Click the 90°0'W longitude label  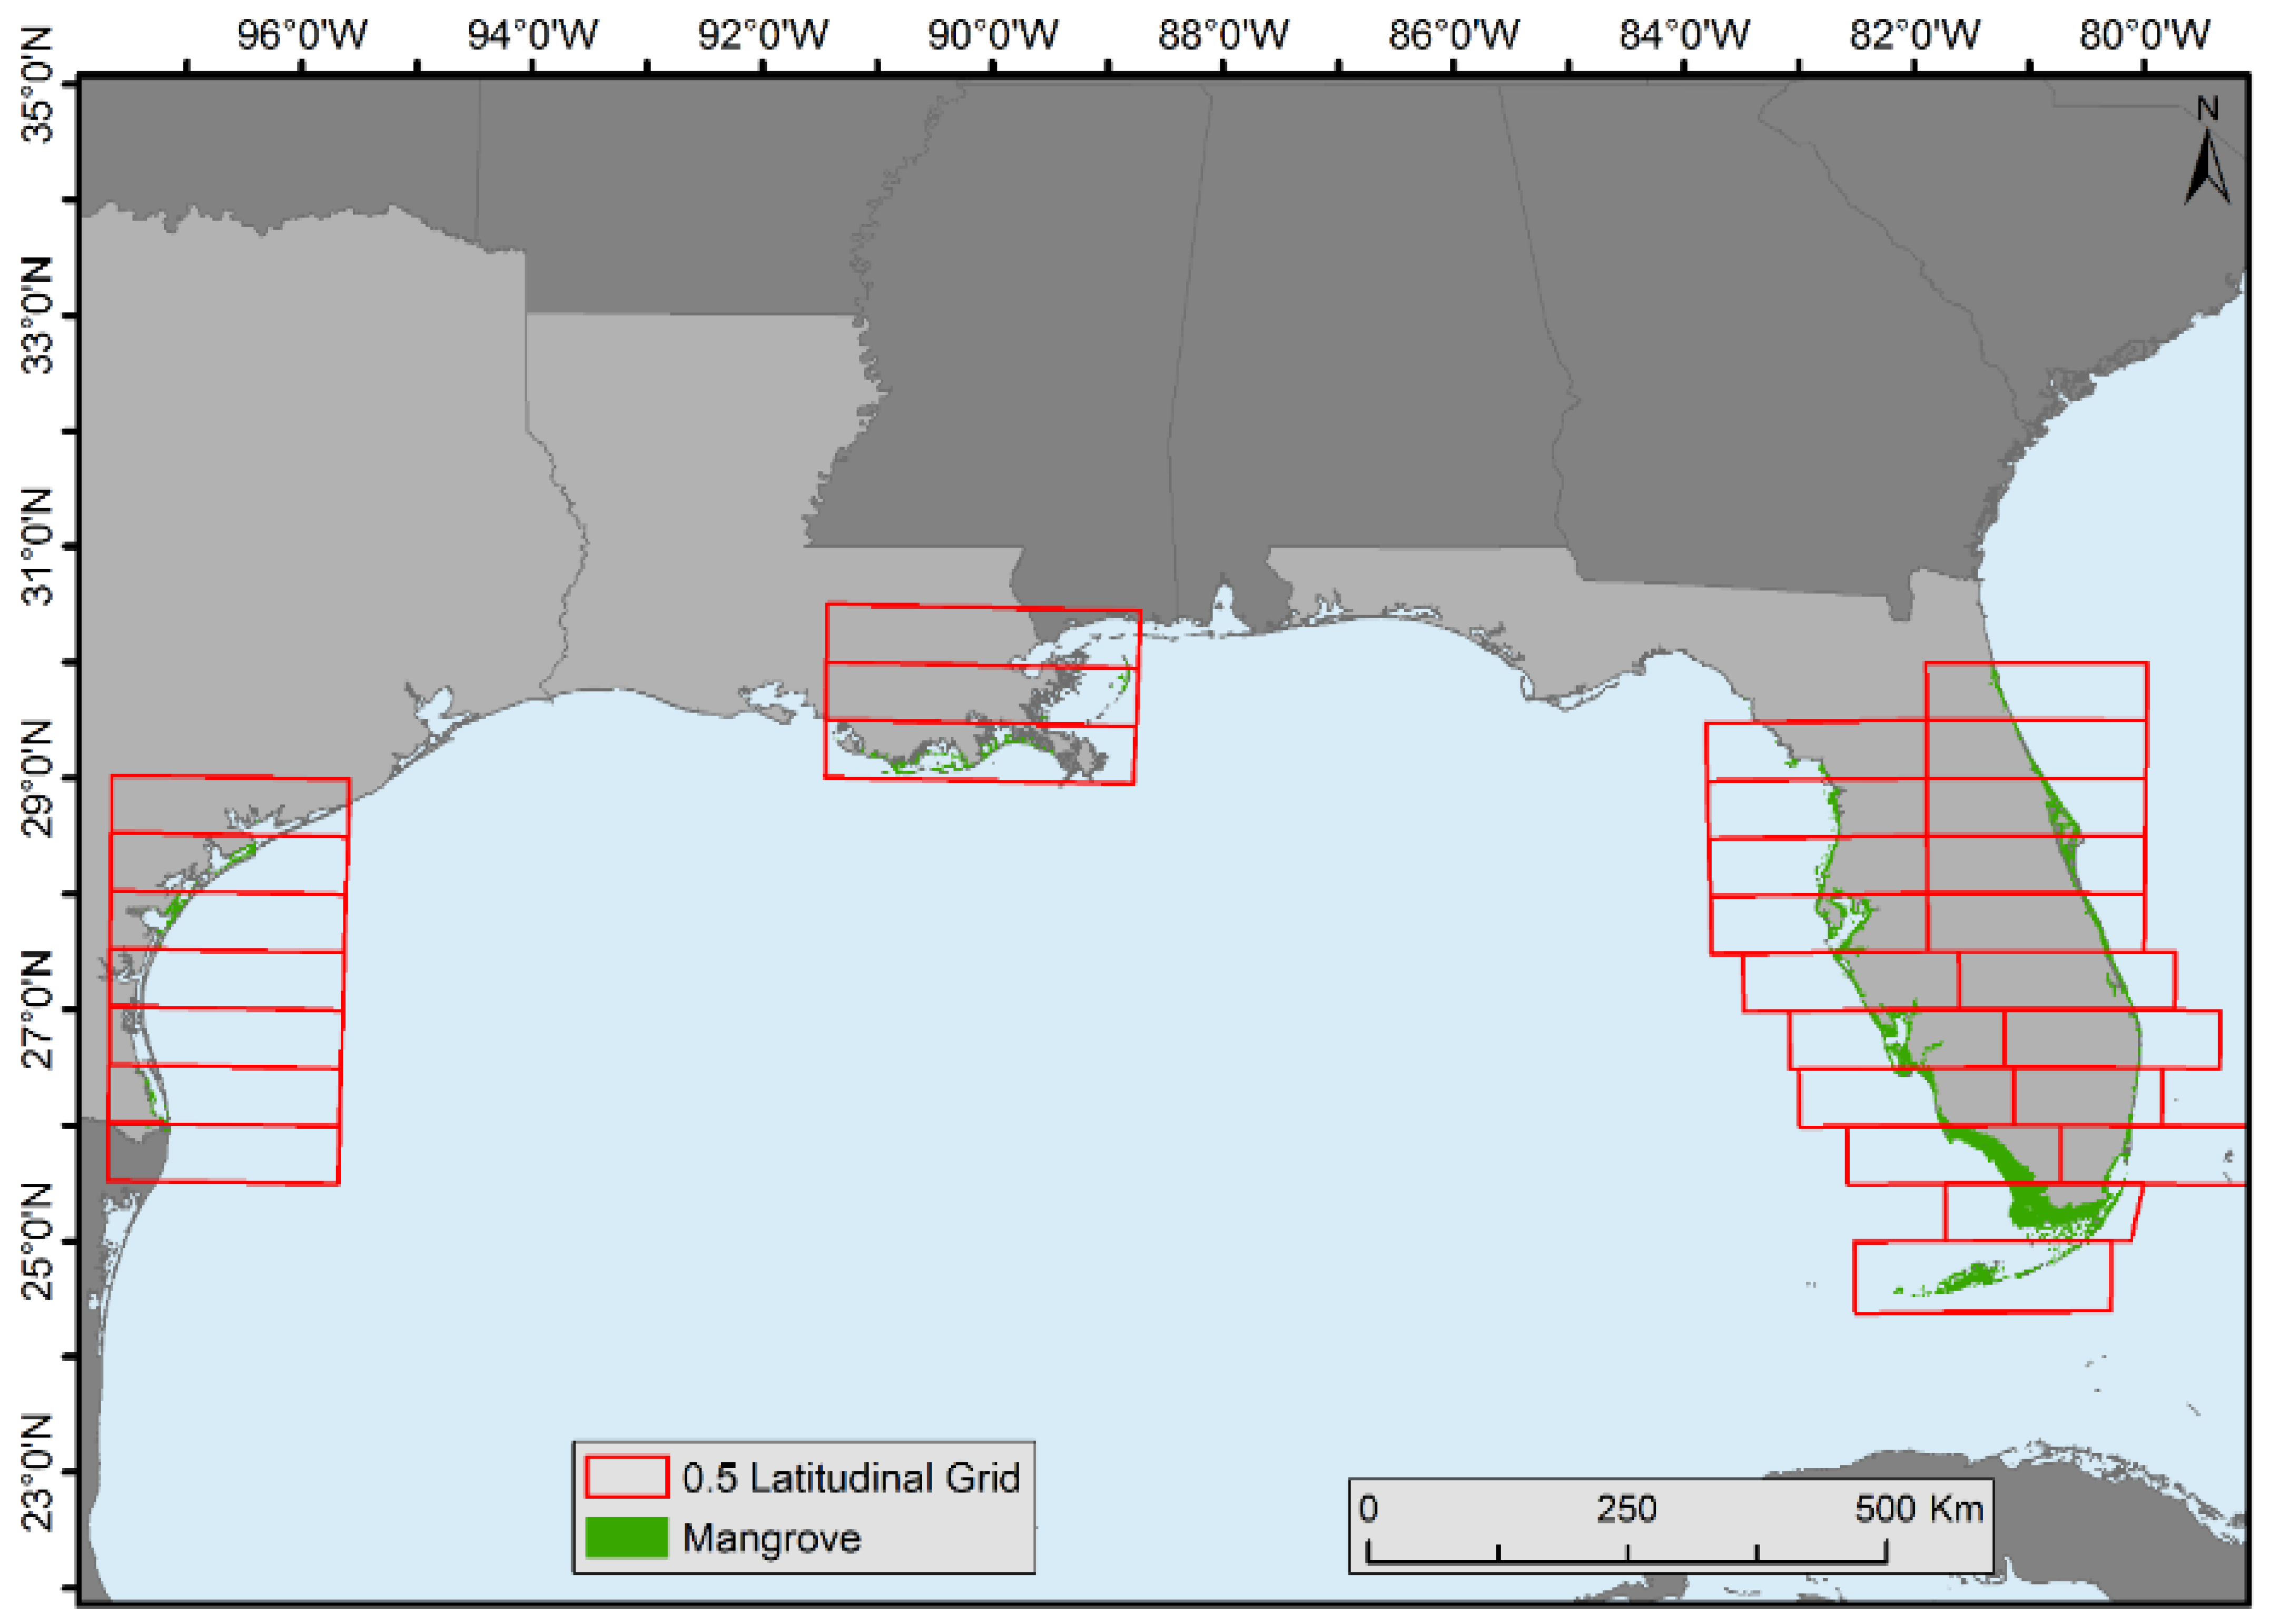[x=992, y=36]
